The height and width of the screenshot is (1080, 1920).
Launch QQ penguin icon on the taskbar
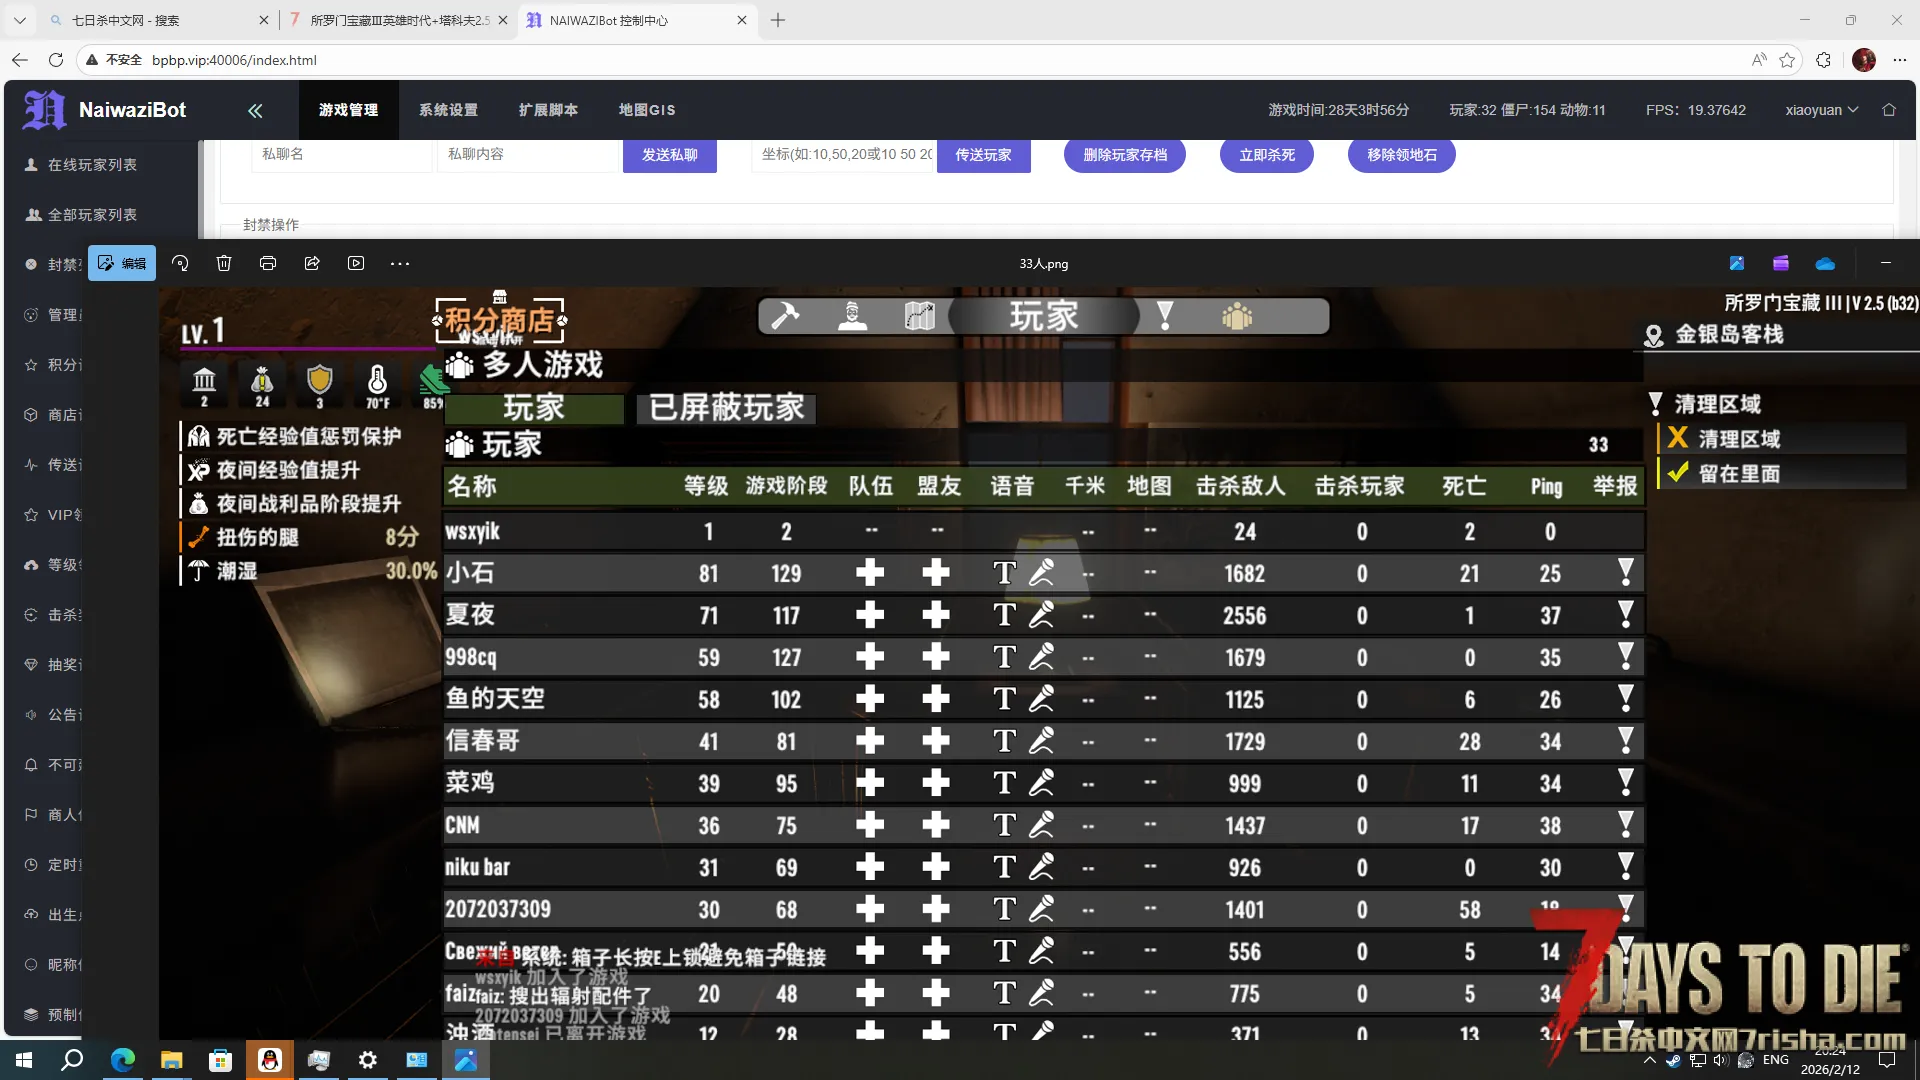click(269, 1060)
